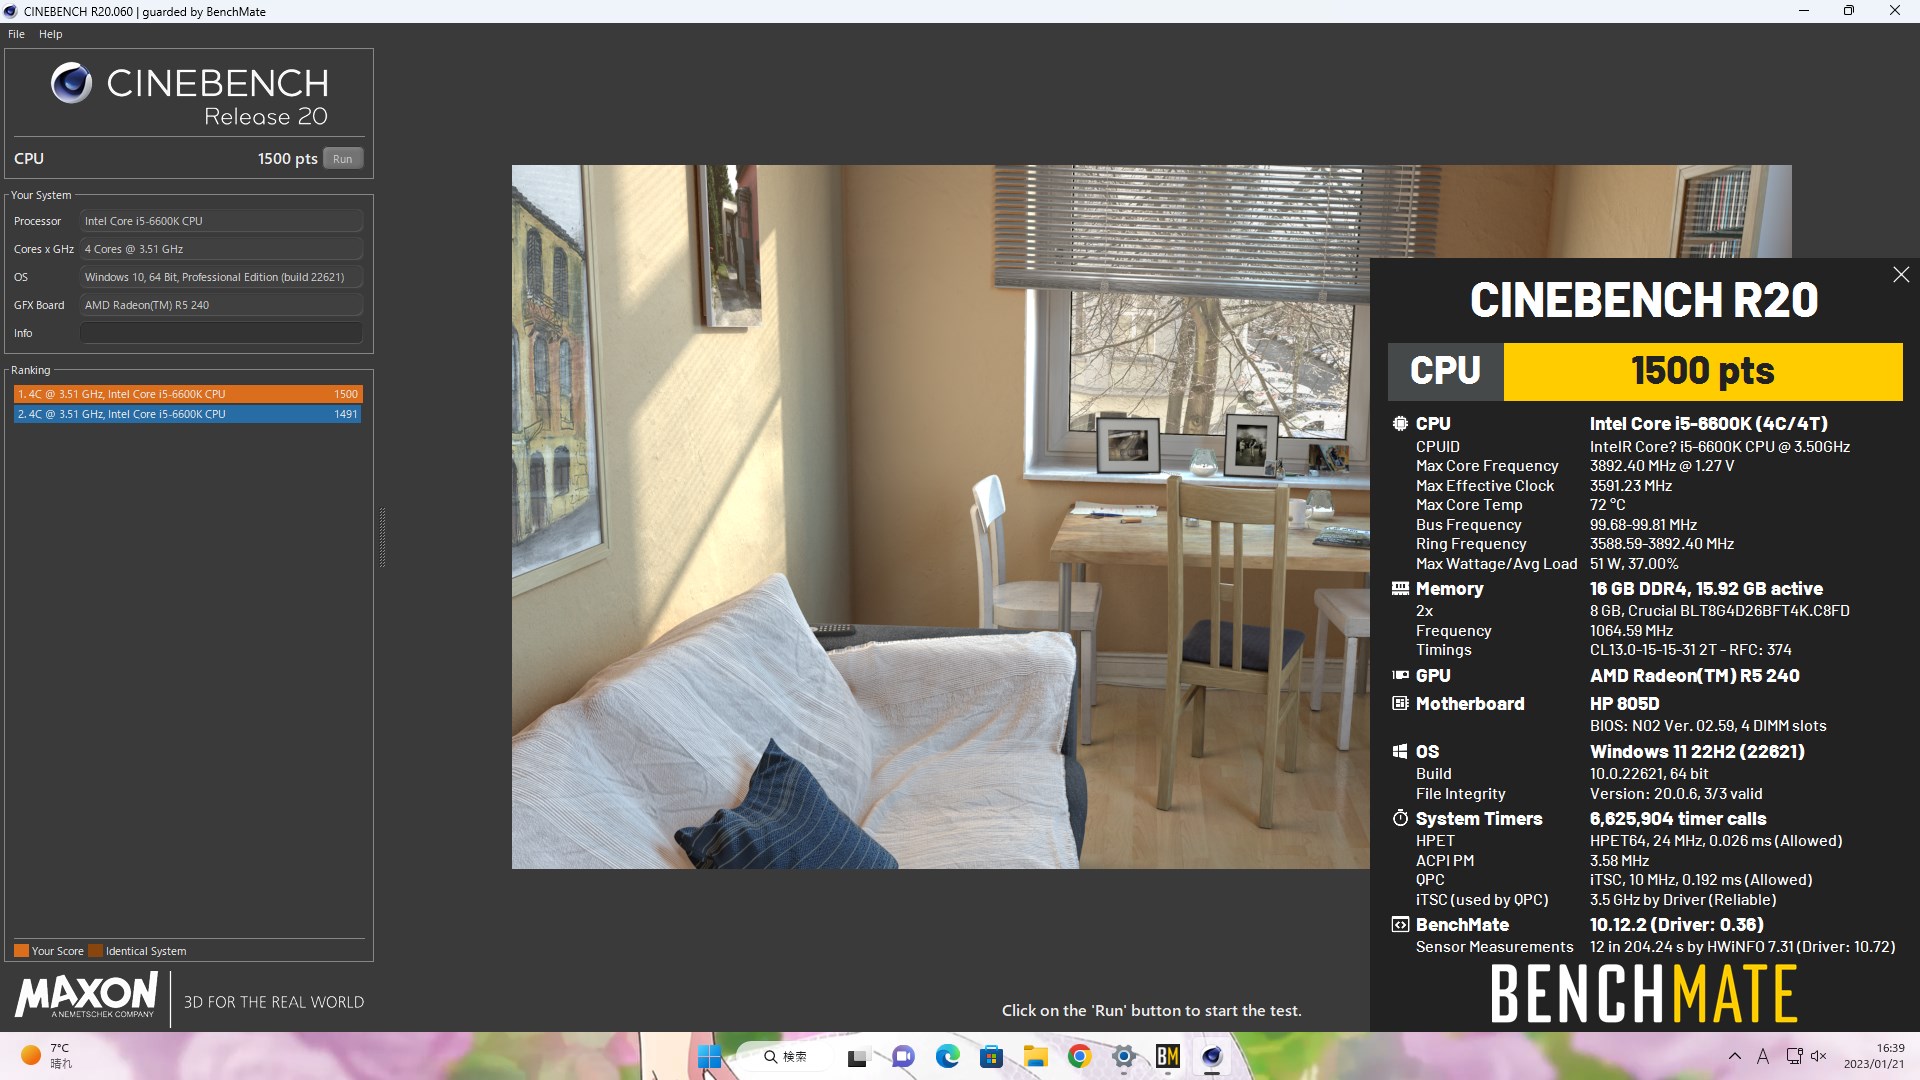The width and height of the screenshot is (1920, 1080).
Task: Open the Windows Start menu
Action: 709,1057
